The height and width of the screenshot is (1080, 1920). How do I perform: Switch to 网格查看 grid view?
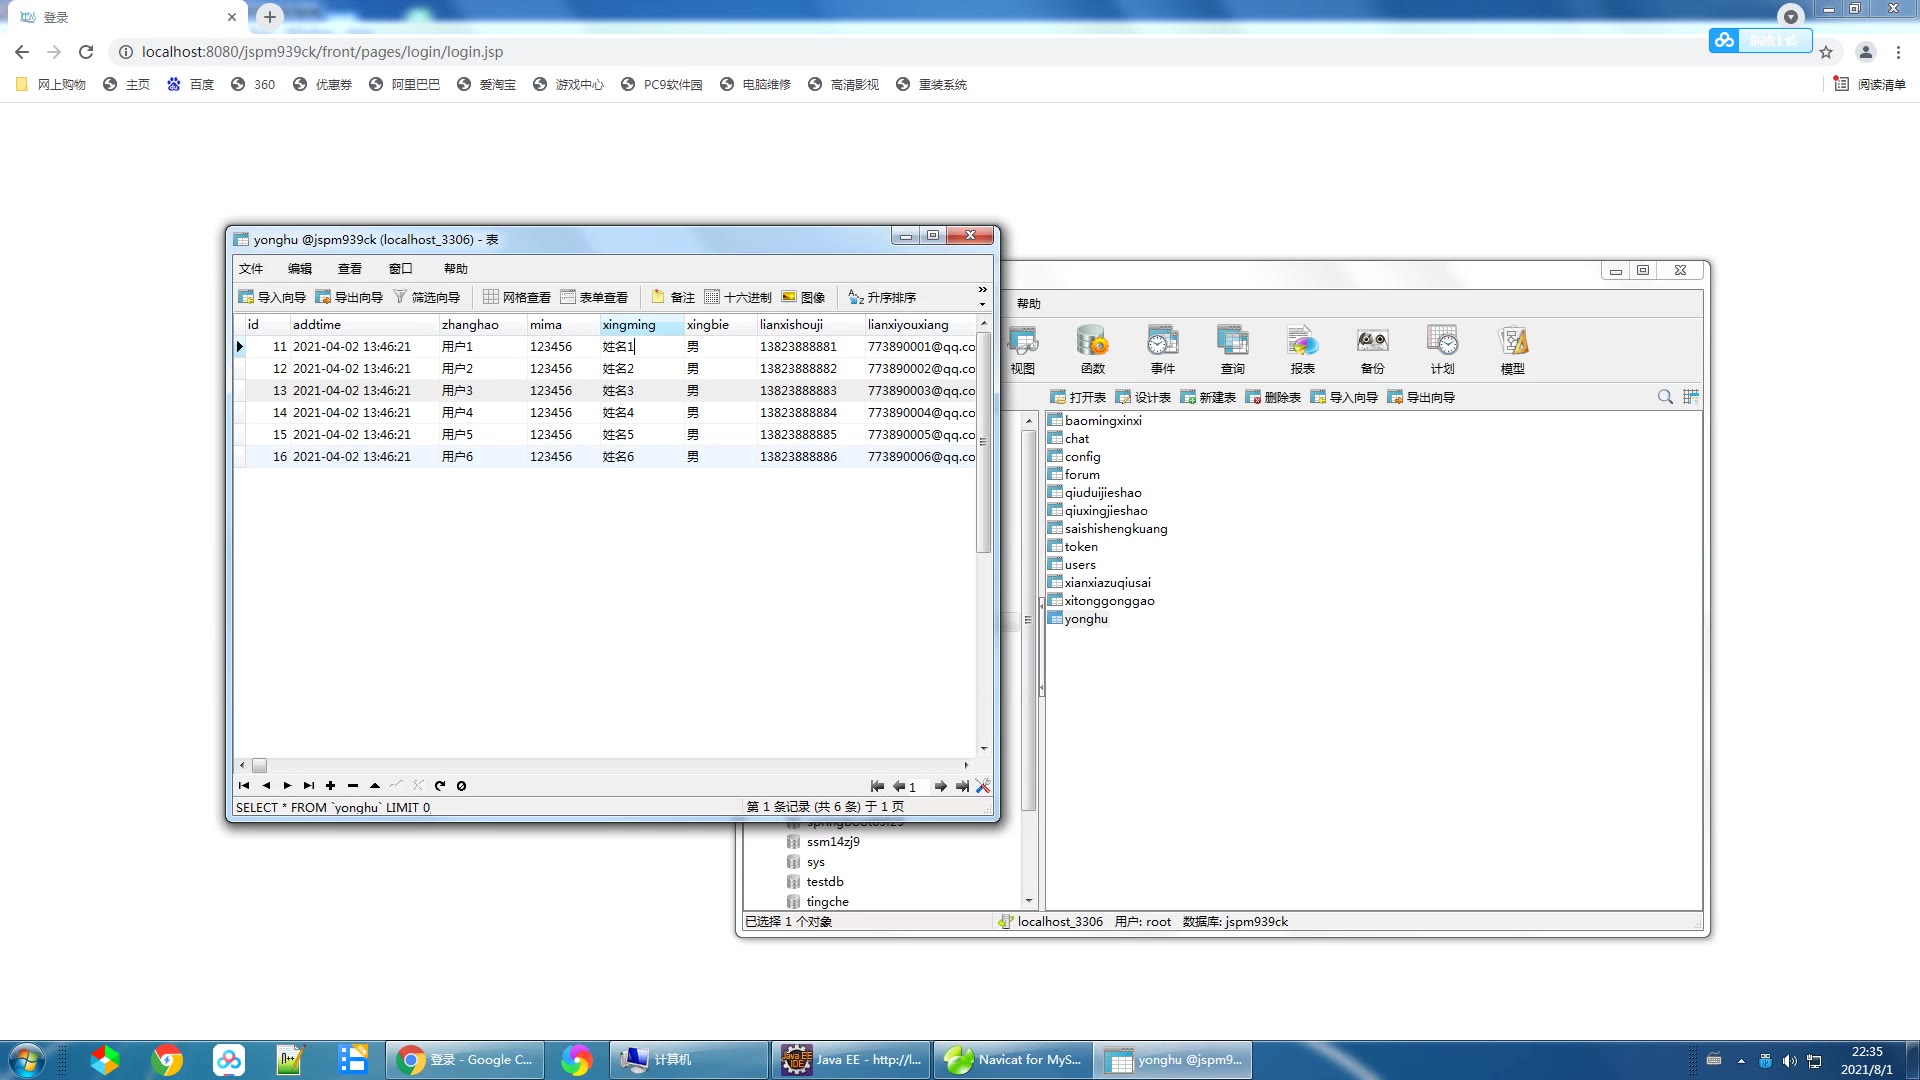tap(517, 297)
